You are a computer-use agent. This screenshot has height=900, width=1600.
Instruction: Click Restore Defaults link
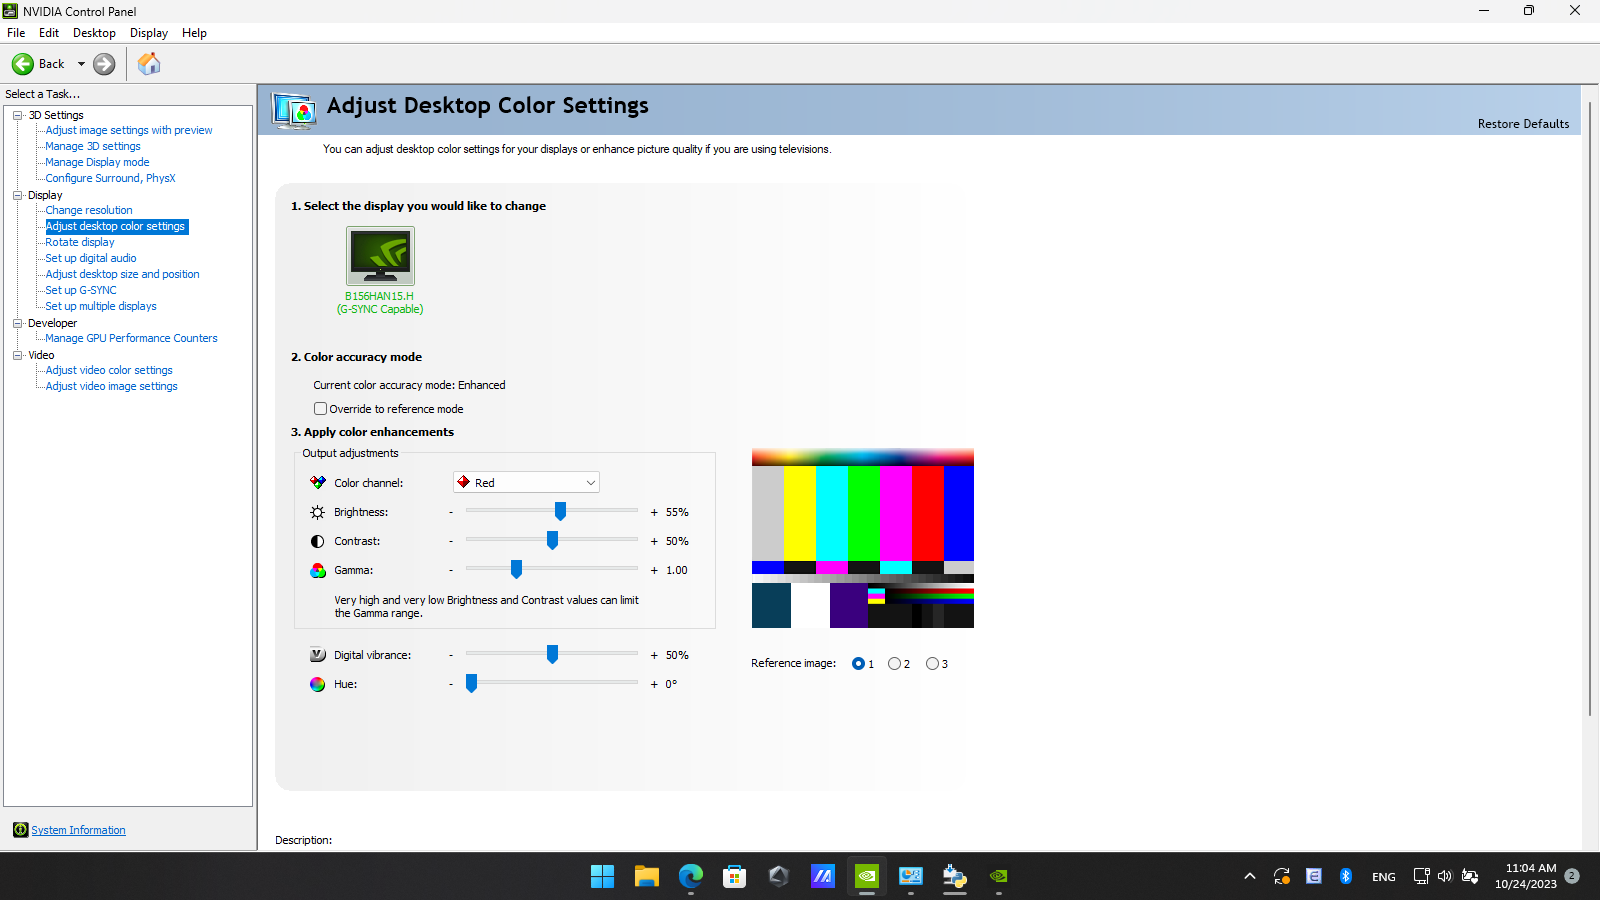click(1523, 124)
